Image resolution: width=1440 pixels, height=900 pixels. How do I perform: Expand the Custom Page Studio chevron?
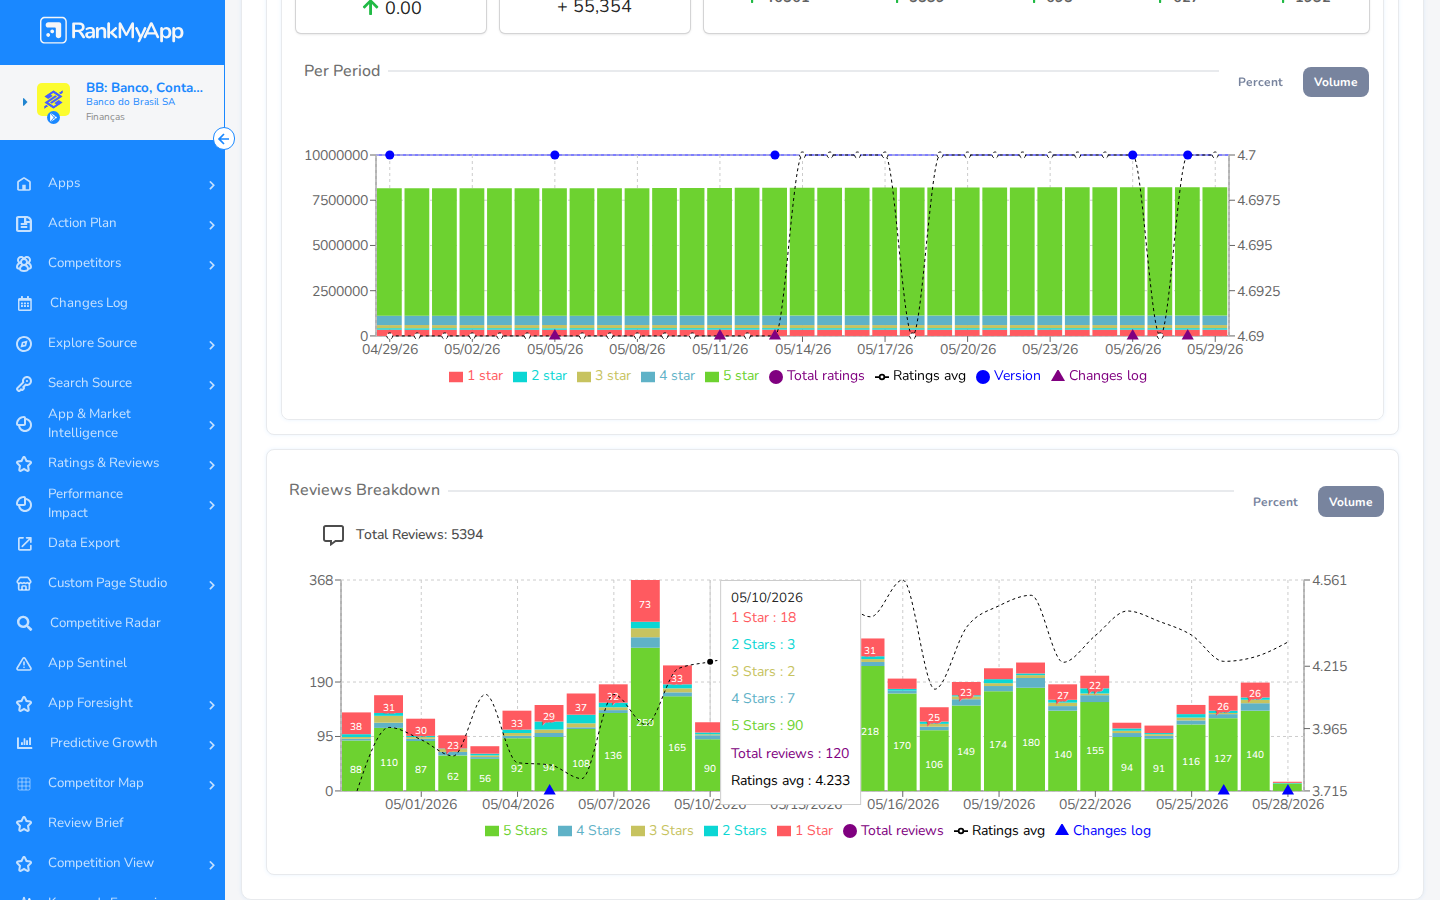point(212,585)
